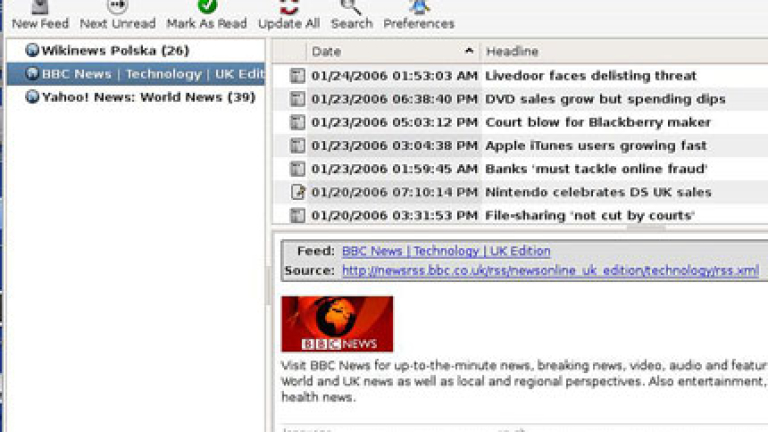
Task: Click the New Feed toolbar button
Action: coord(40,15)
